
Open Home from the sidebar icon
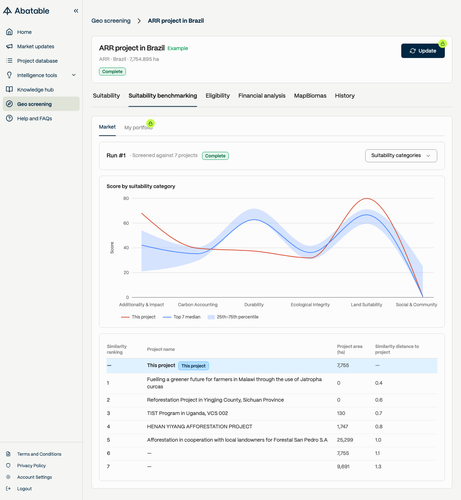point(9,32)
